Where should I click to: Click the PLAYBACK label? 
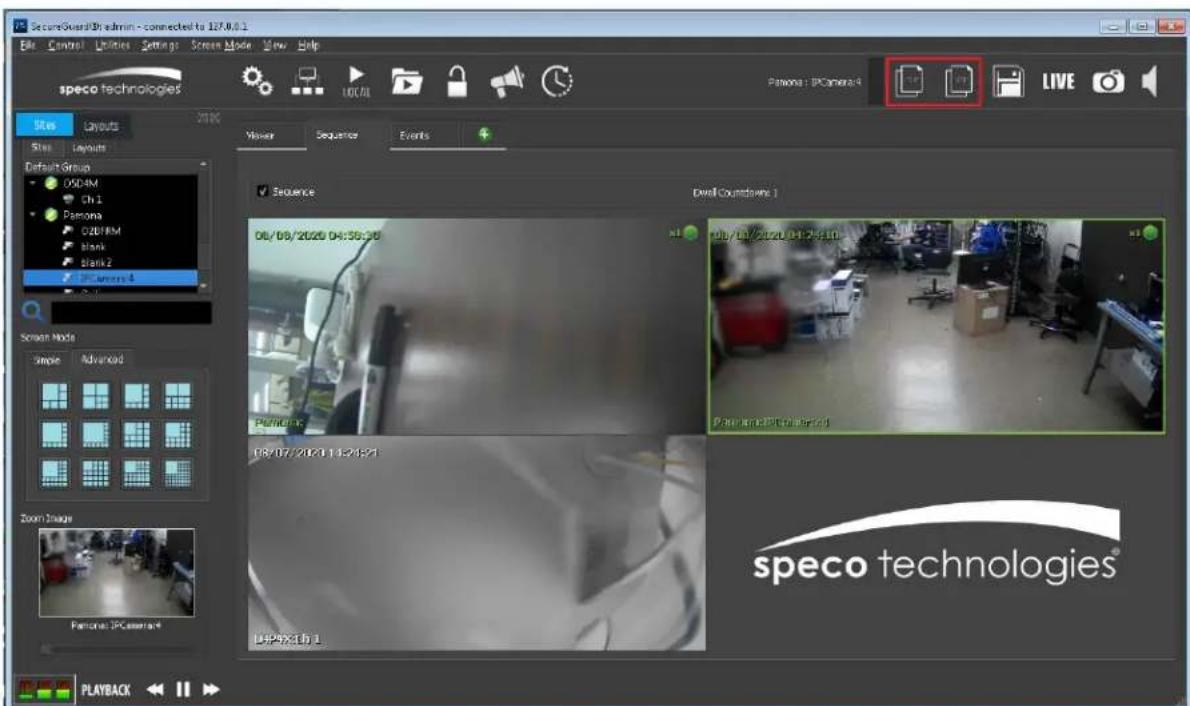[x=105, y=689]
